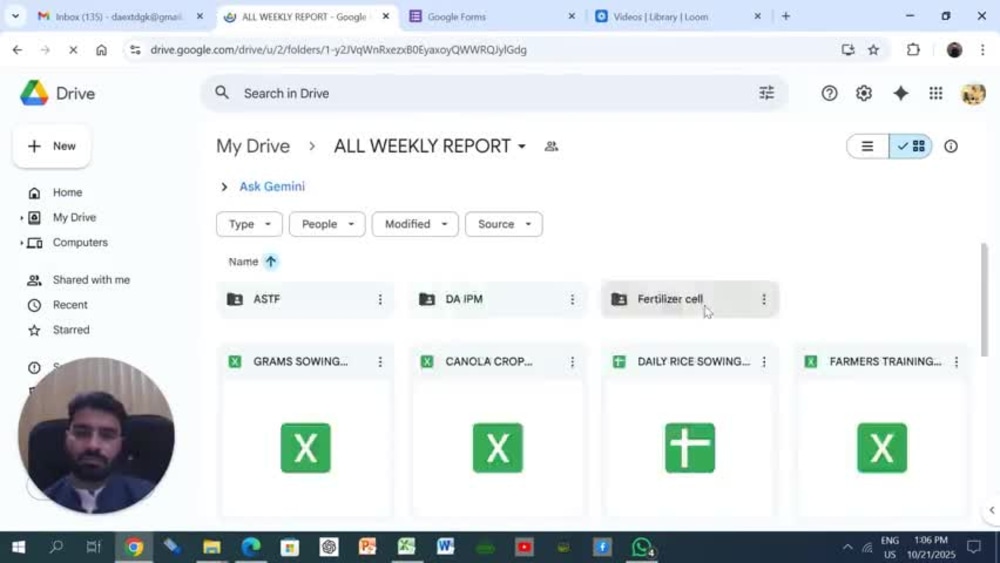Open the Chrome profile icon

click(x=954, y=50)
